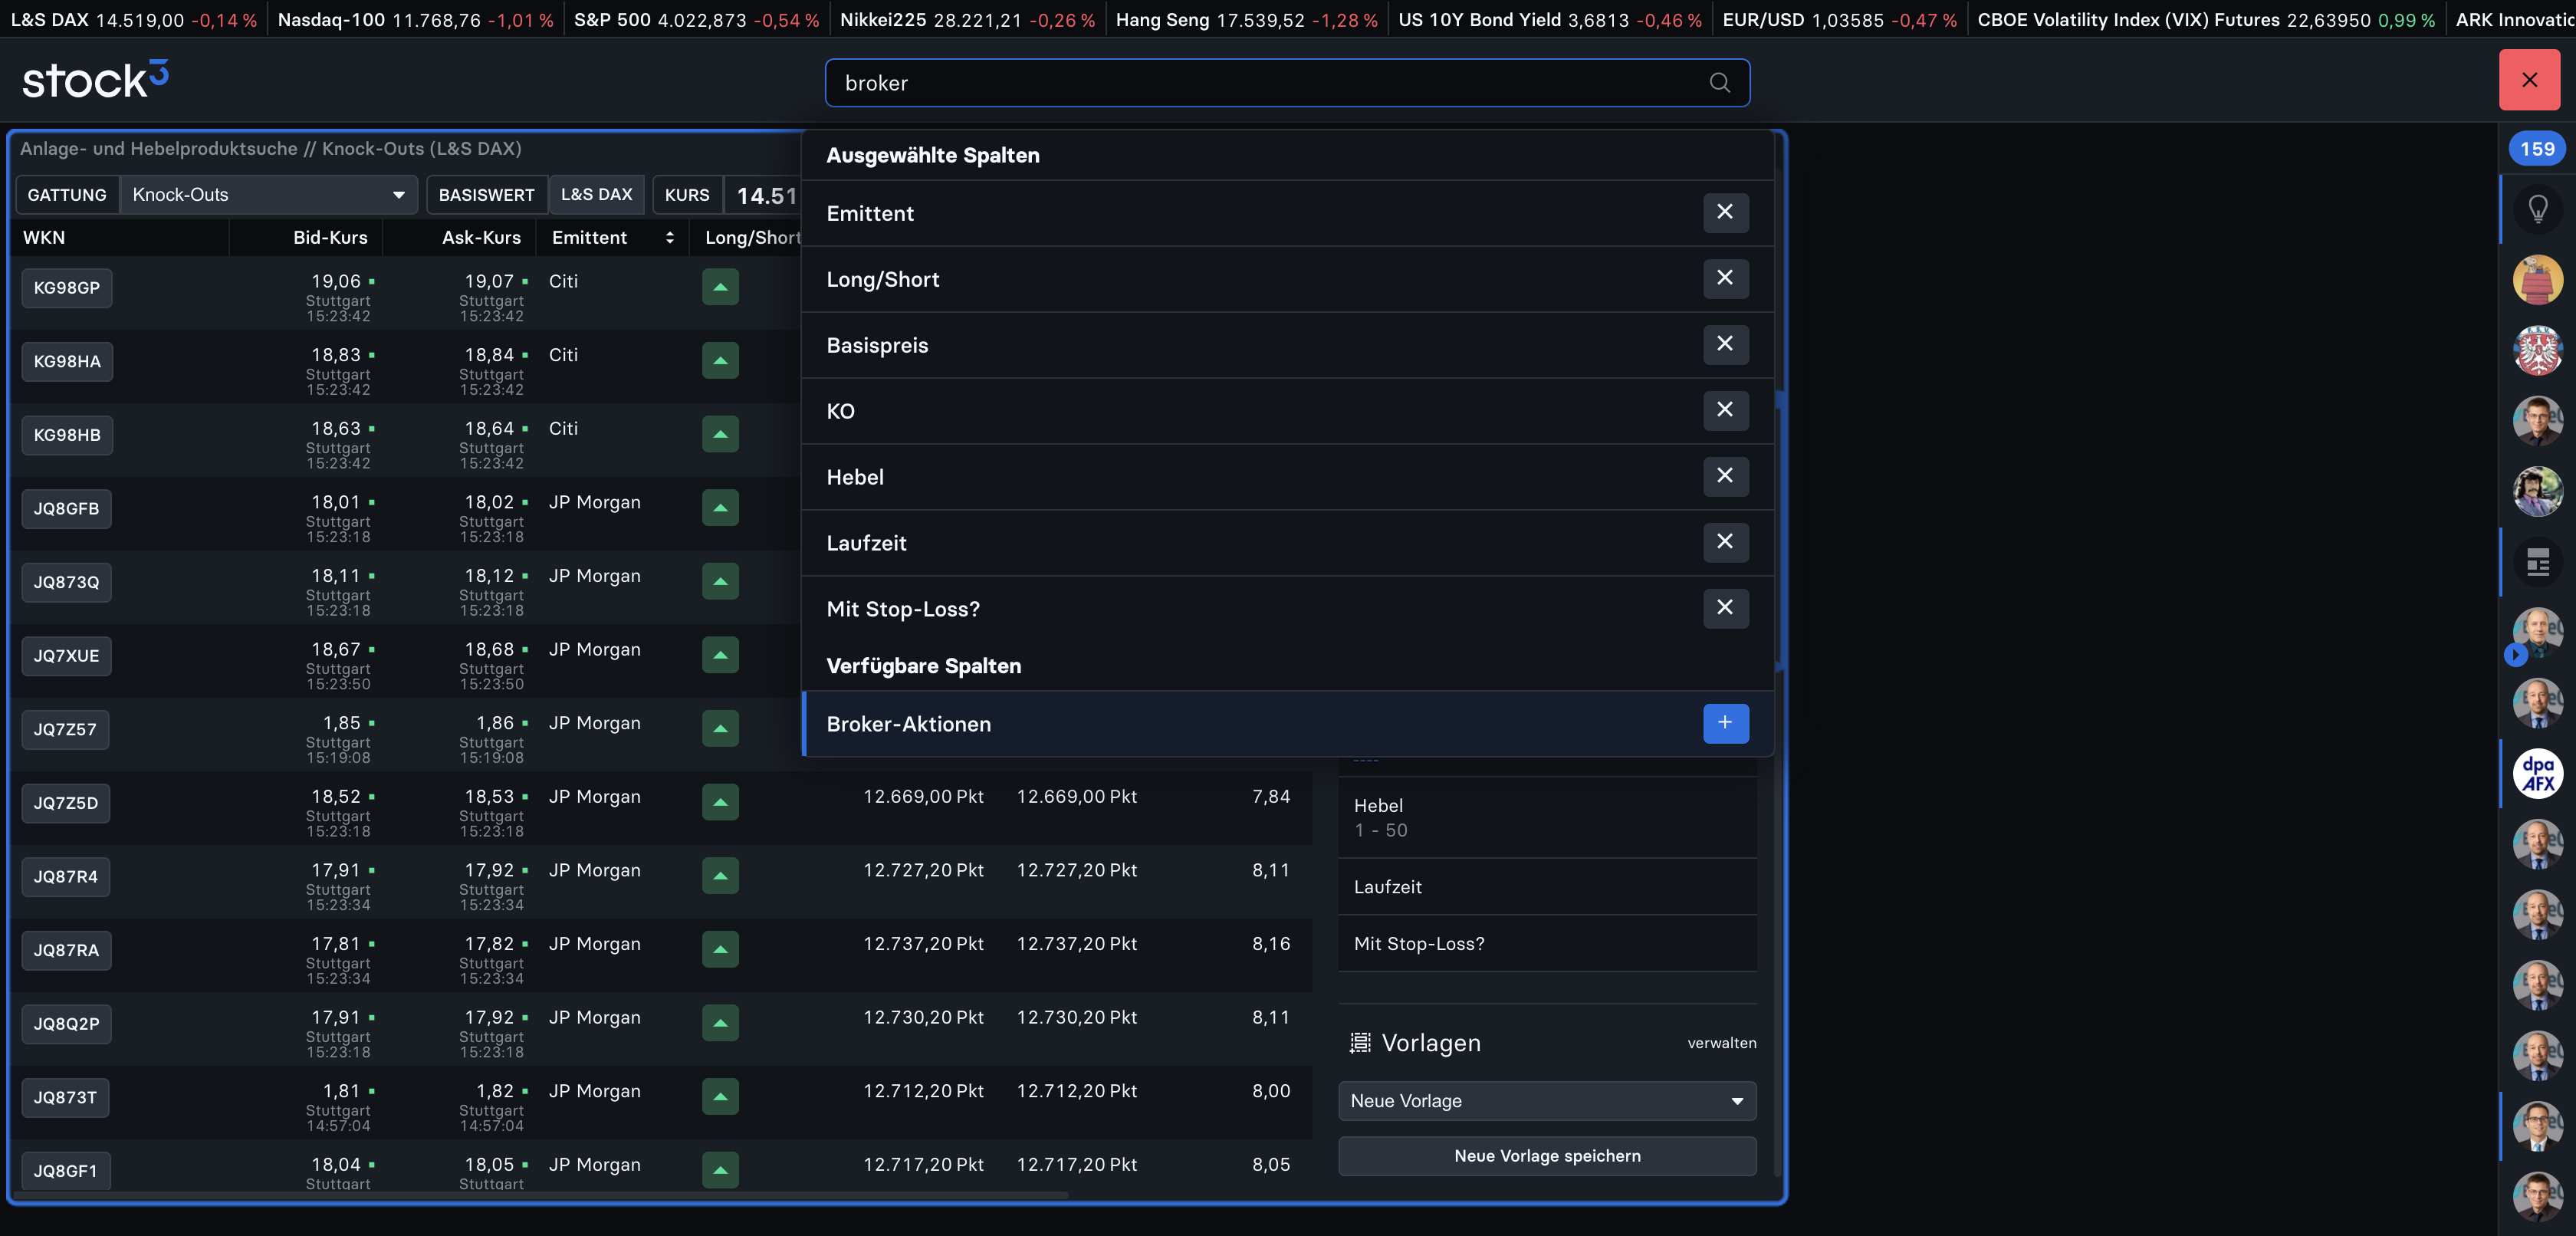
Task: Click the long arrow icon for JQ8GFB
Action: [720, 508]
